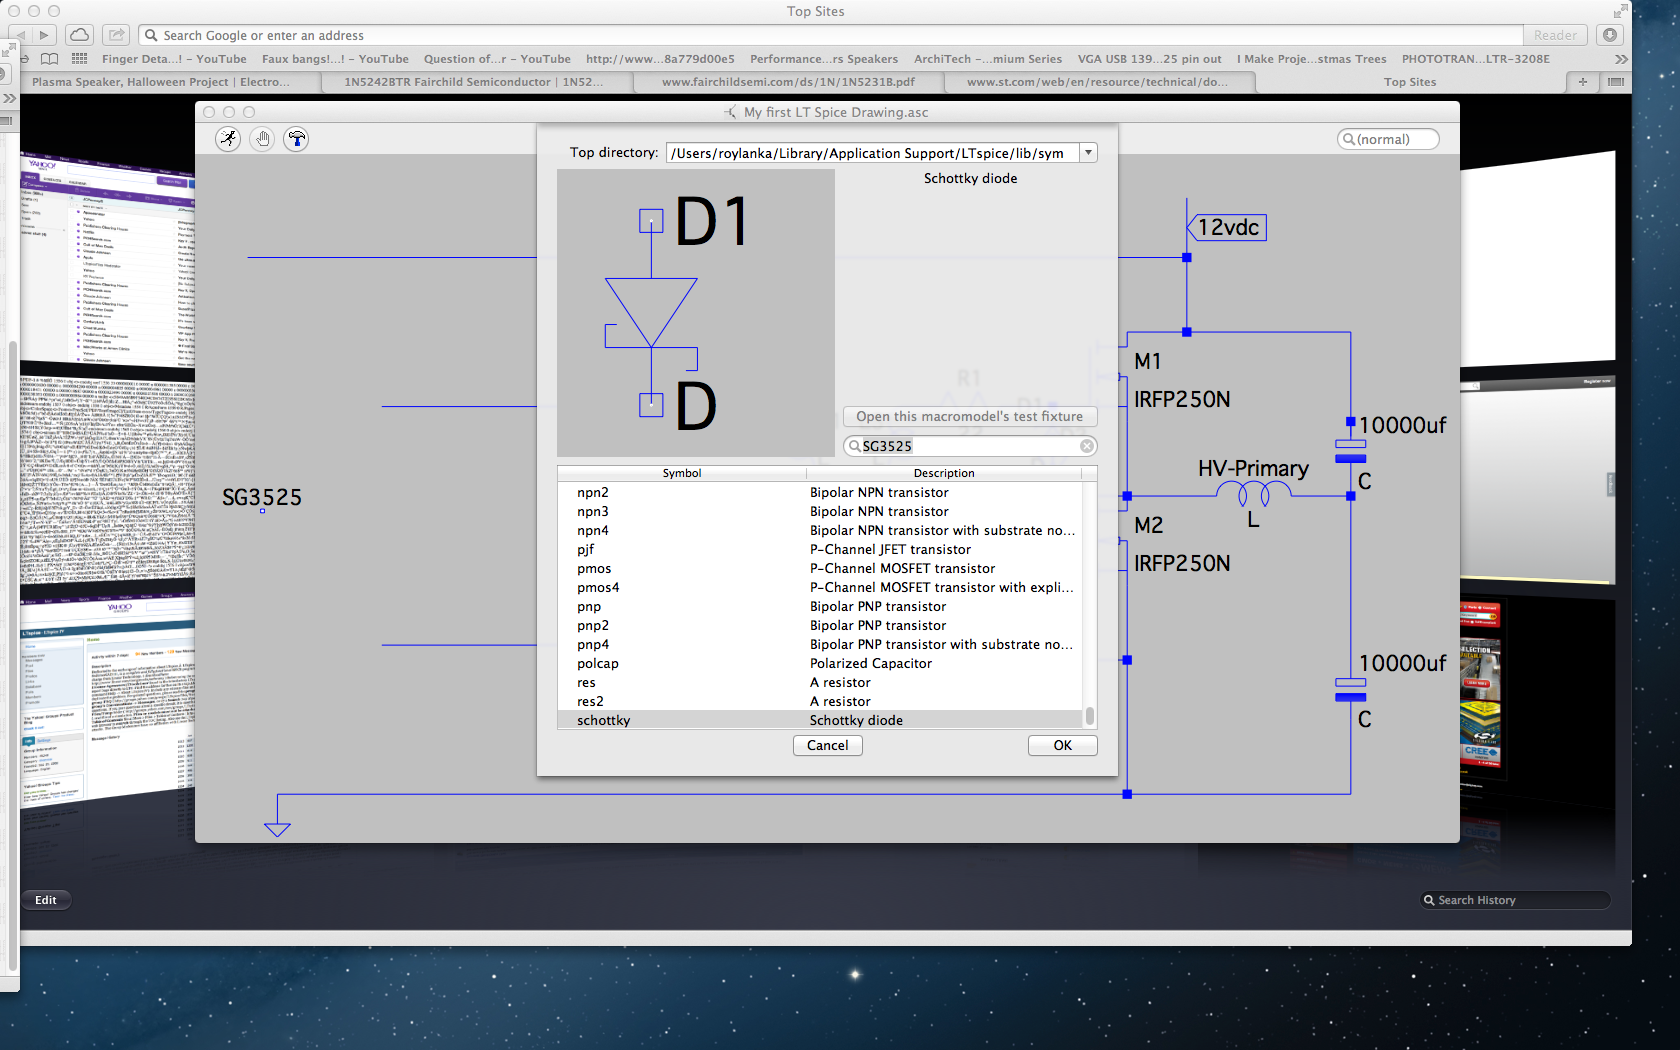Select the pmos symbol row
Viewport: 1680px width, 1050px height.
820,568
